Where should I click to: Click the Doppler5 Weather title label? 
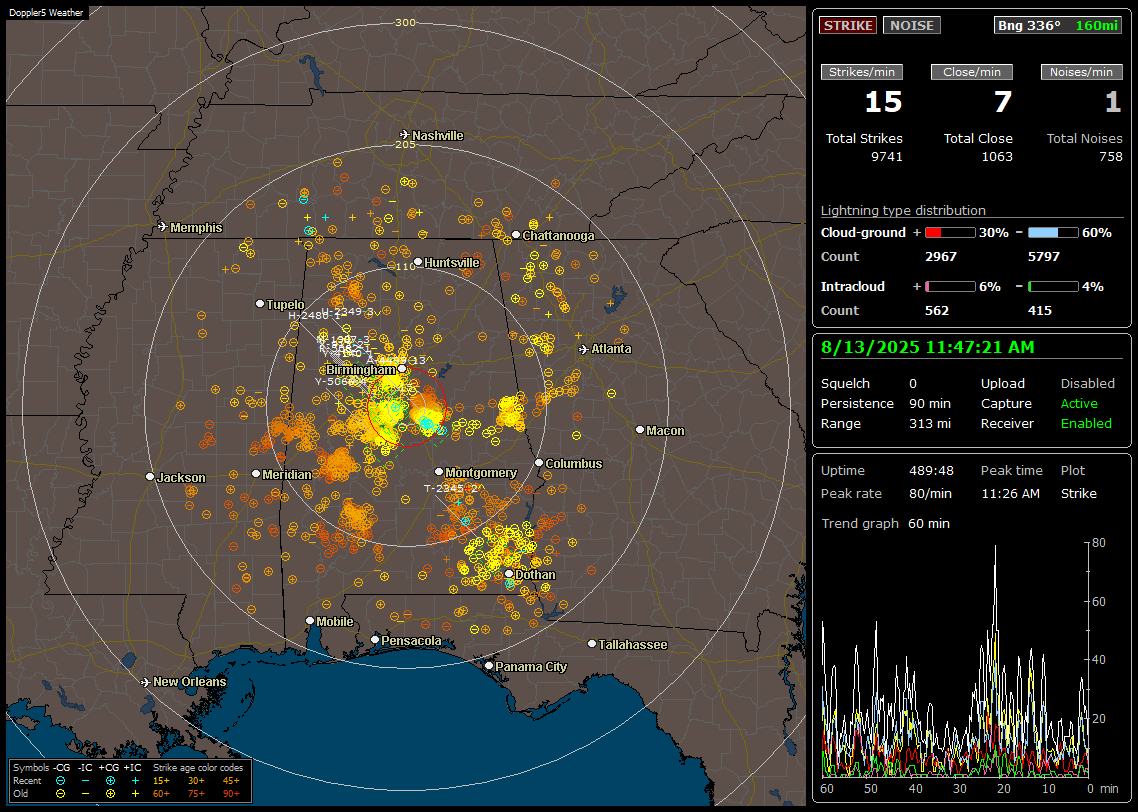coord(46,12)
